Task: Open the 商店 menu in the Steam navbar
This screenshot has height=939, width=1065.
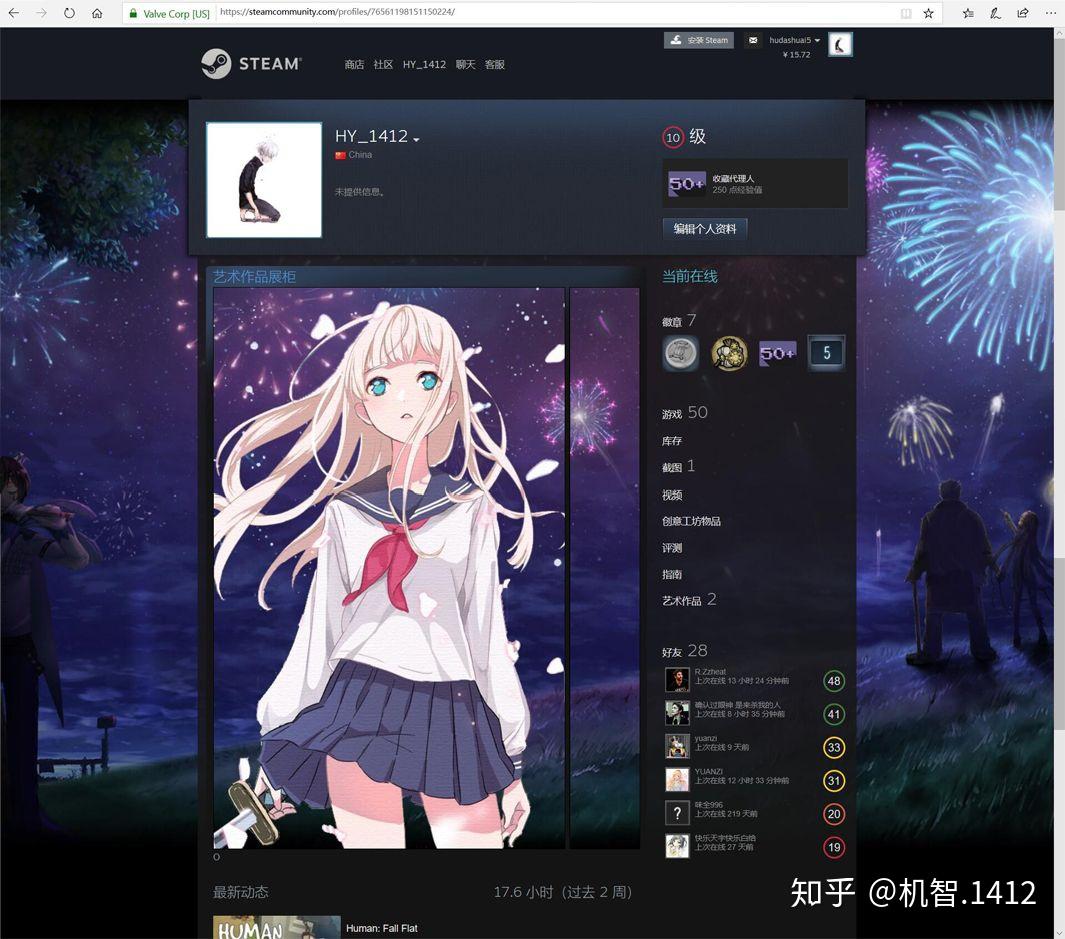Action: [355, 64]
